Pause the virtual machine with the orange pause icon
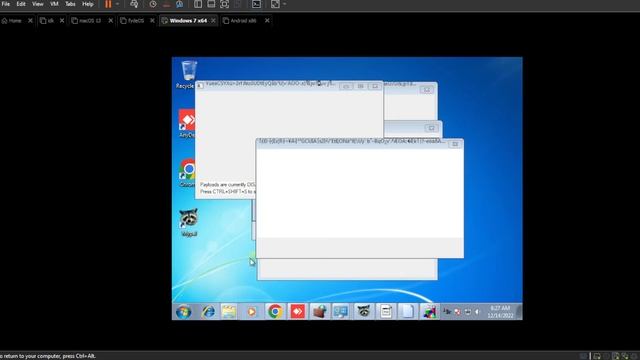Viewport: 640px width, 360px height. click(108, 4)
